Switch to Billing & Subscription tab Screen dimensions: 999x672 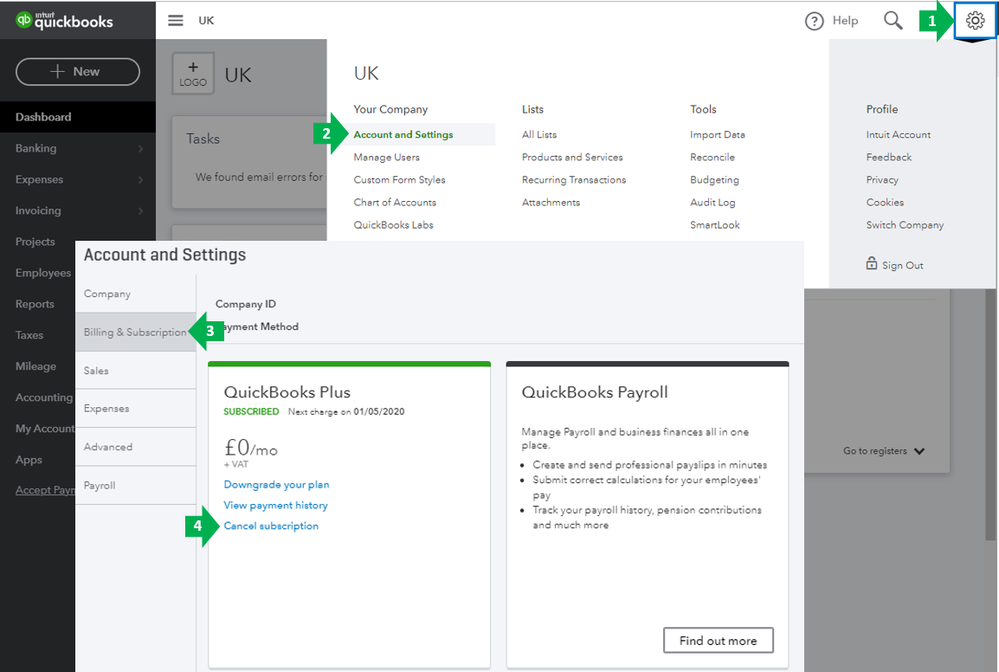[x=136, y=332]
